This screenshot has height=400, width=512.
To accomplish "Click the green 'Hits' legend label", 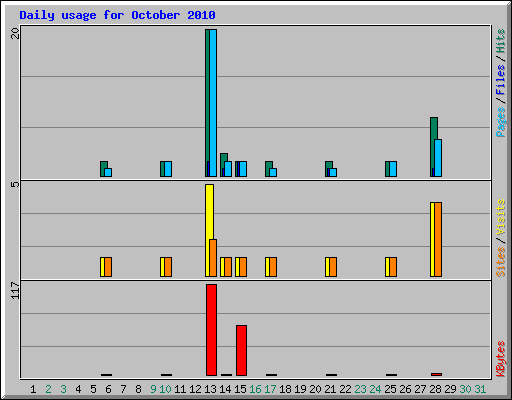I will [x=501, y=41].
